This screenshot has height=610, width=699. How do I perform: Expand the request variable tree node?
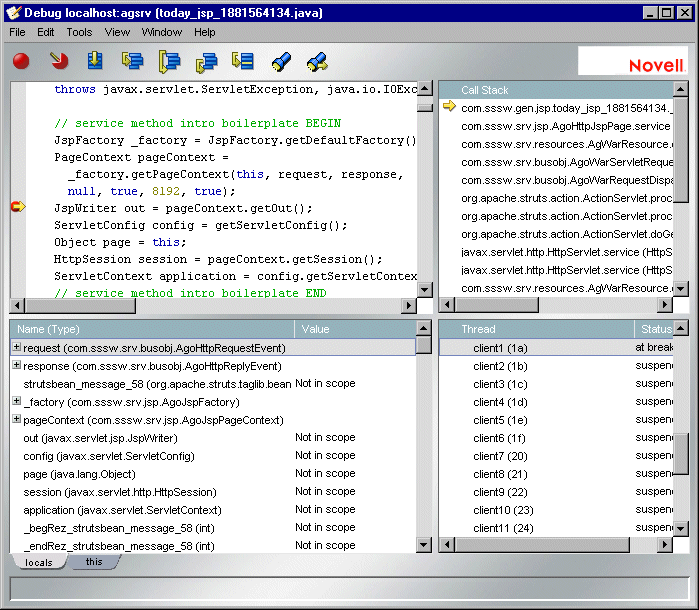point(16,348)
